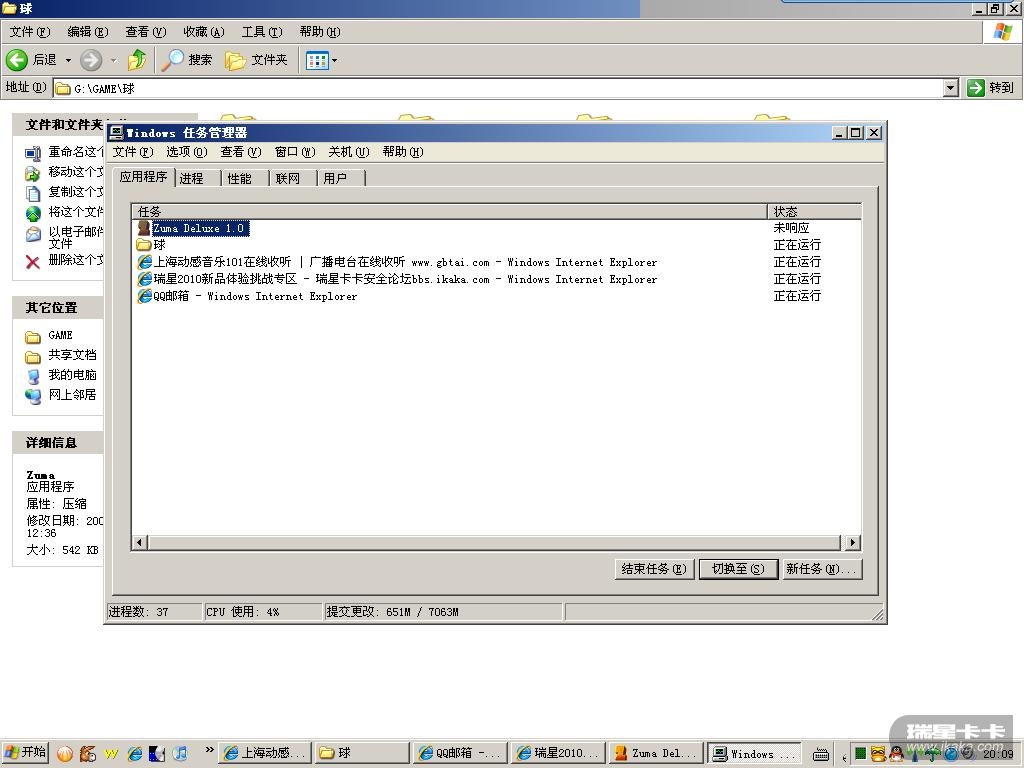
Task: Click the QQ penguin tray icon
Action: (897, 754)
